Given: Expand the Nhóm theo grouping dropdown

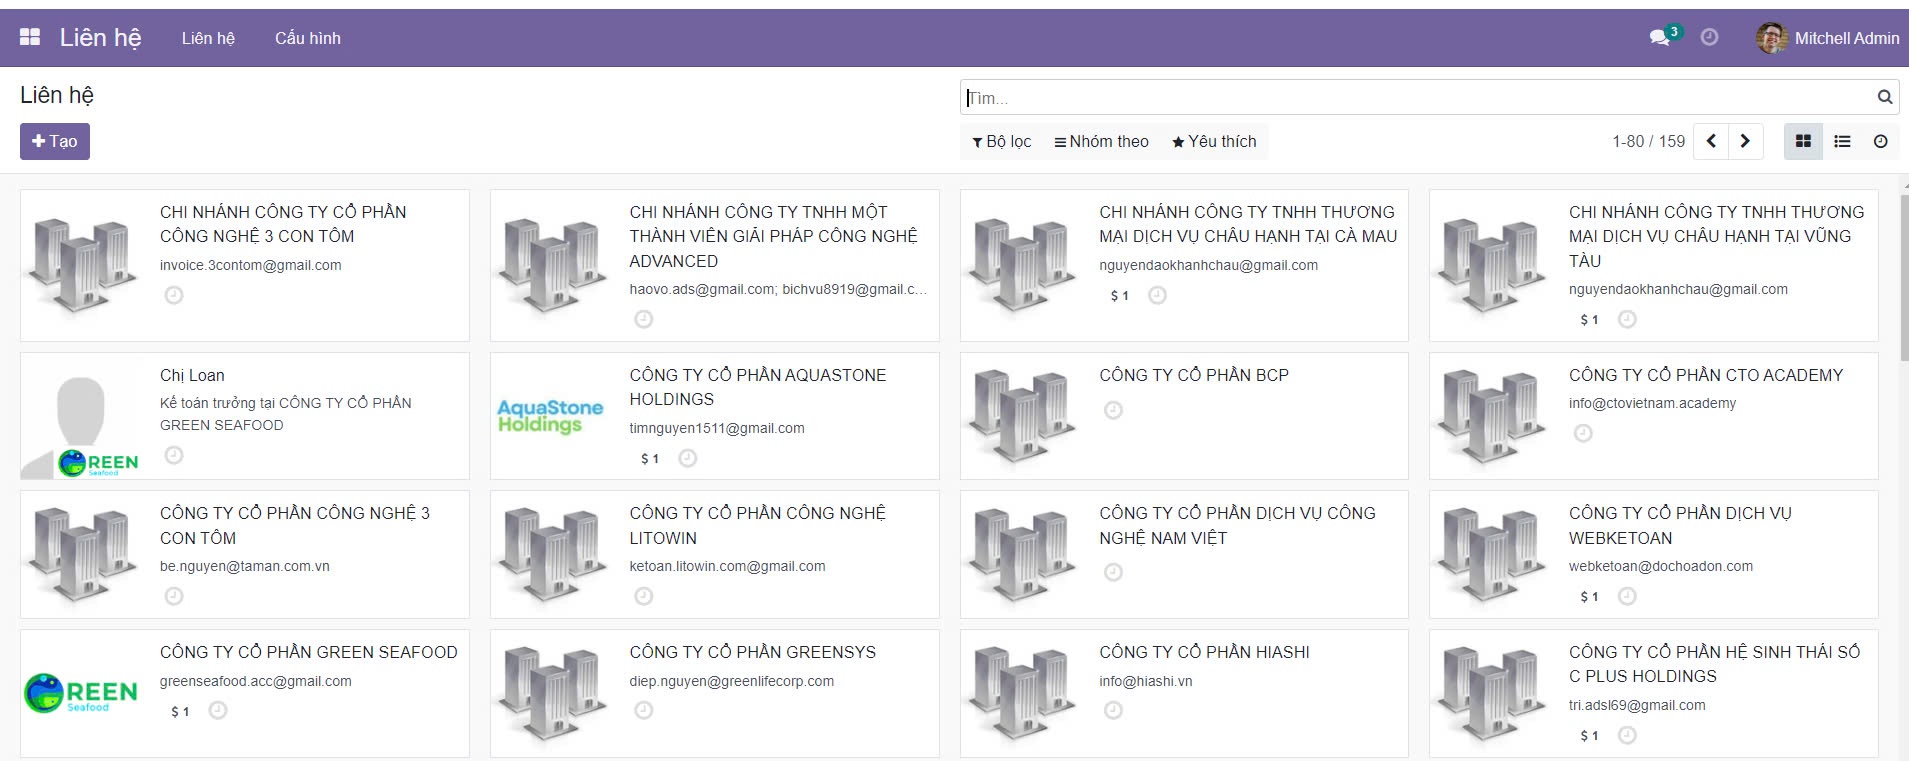Looking at the screenshot, I should (1101, 142).
